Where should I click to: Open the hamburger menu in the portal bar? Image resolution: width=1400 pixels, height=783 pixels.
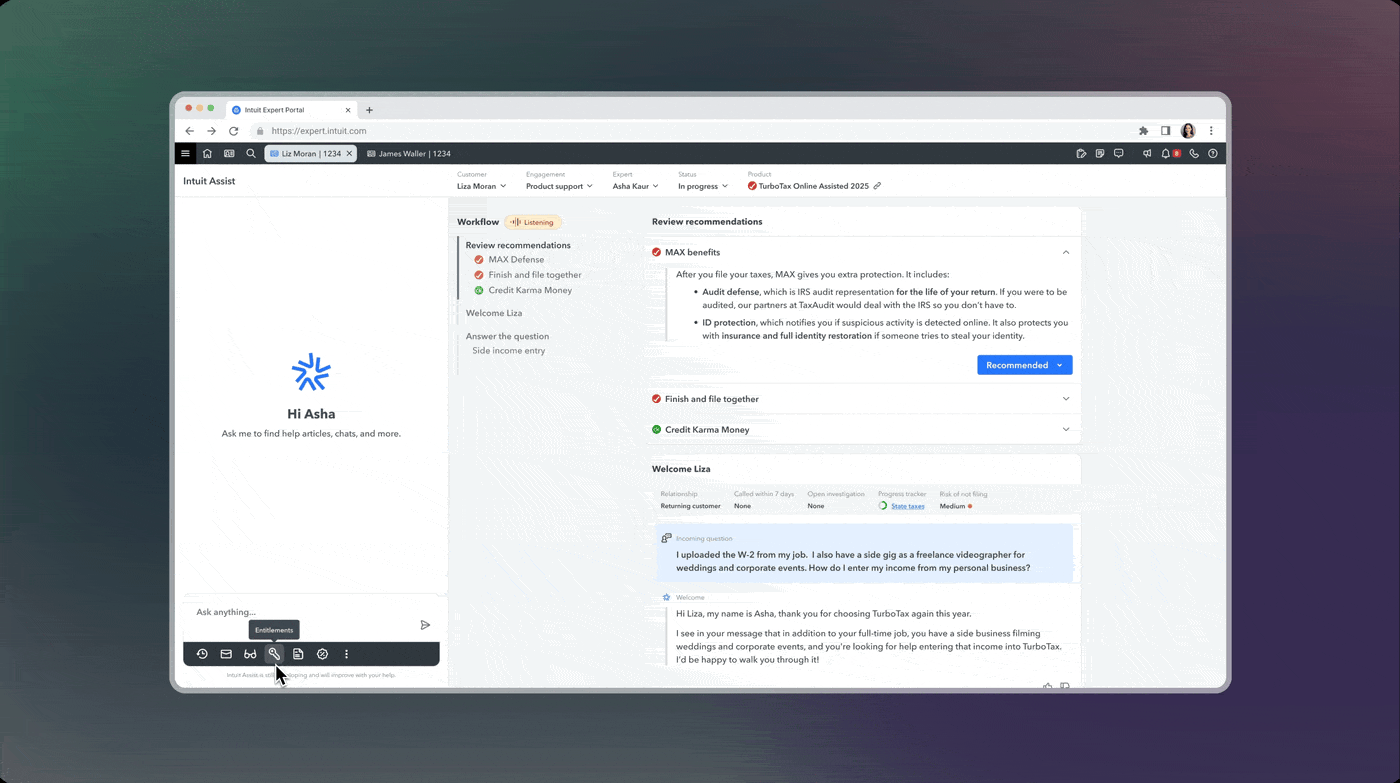point(185,154)
